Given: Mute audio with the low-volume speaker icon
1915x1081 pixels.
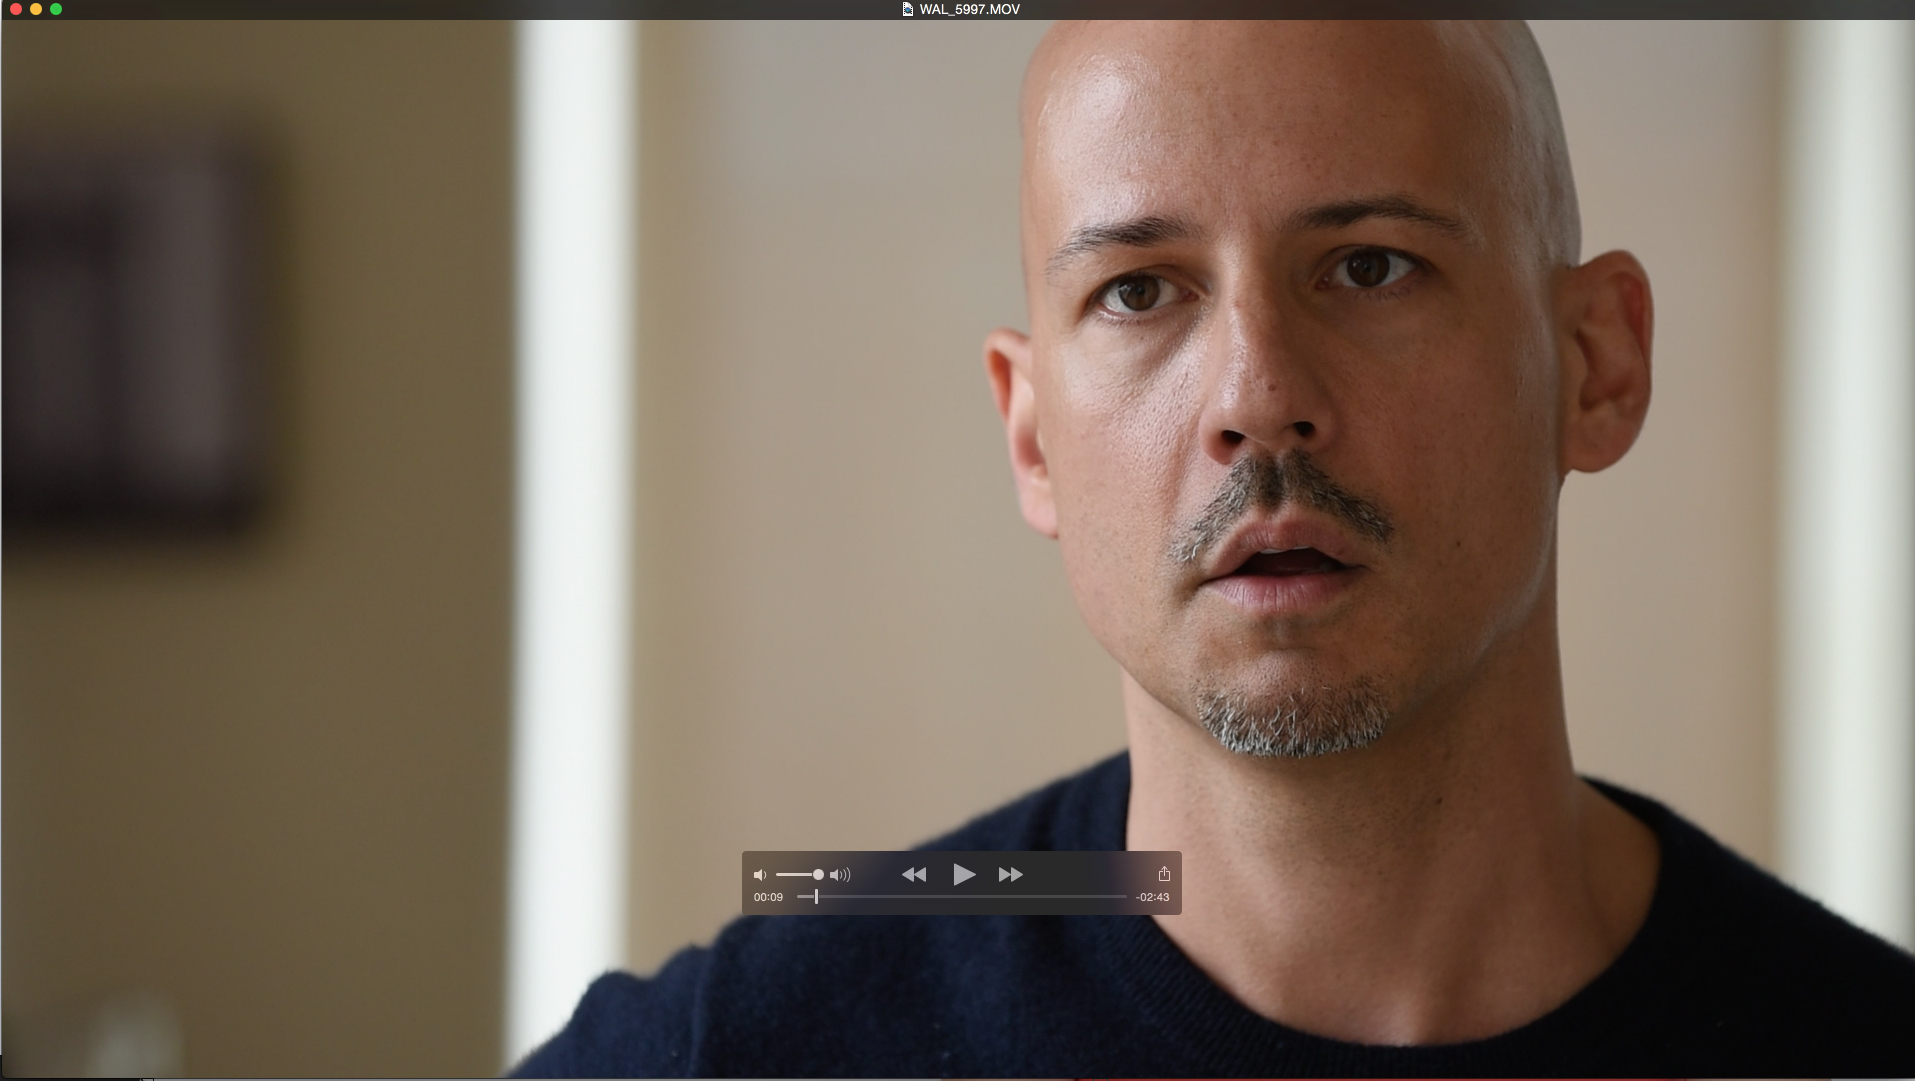Looking at the screenshot, I should [x=760, y=875].
